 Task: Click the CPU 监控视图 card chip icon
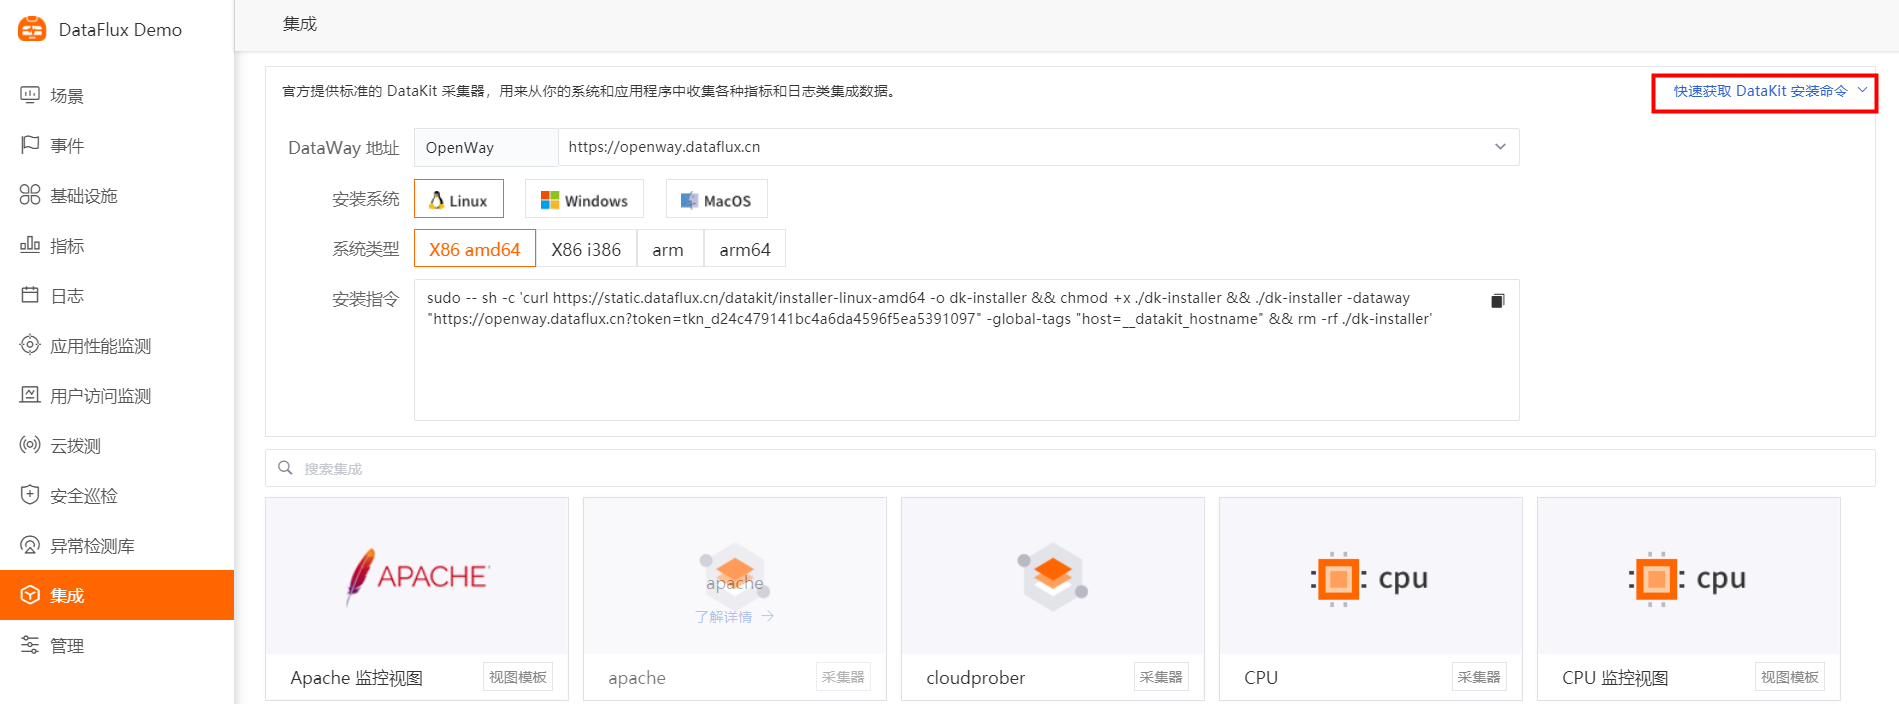1657,578
